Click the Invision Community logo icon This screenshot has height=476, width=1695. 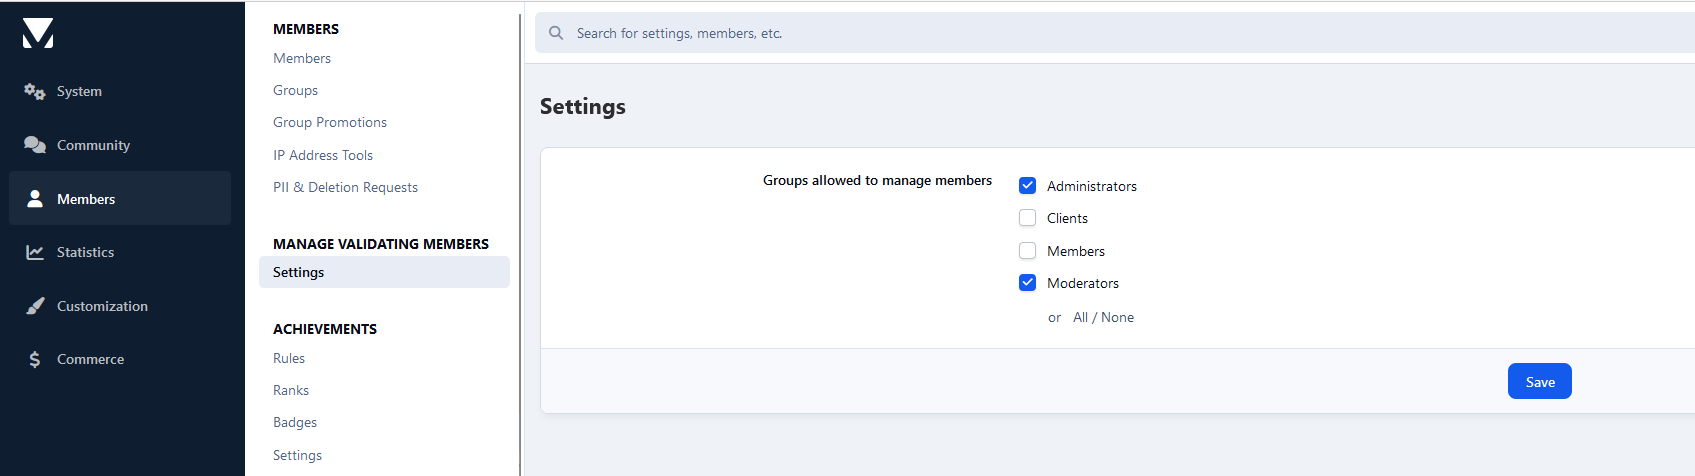[38, 33]
